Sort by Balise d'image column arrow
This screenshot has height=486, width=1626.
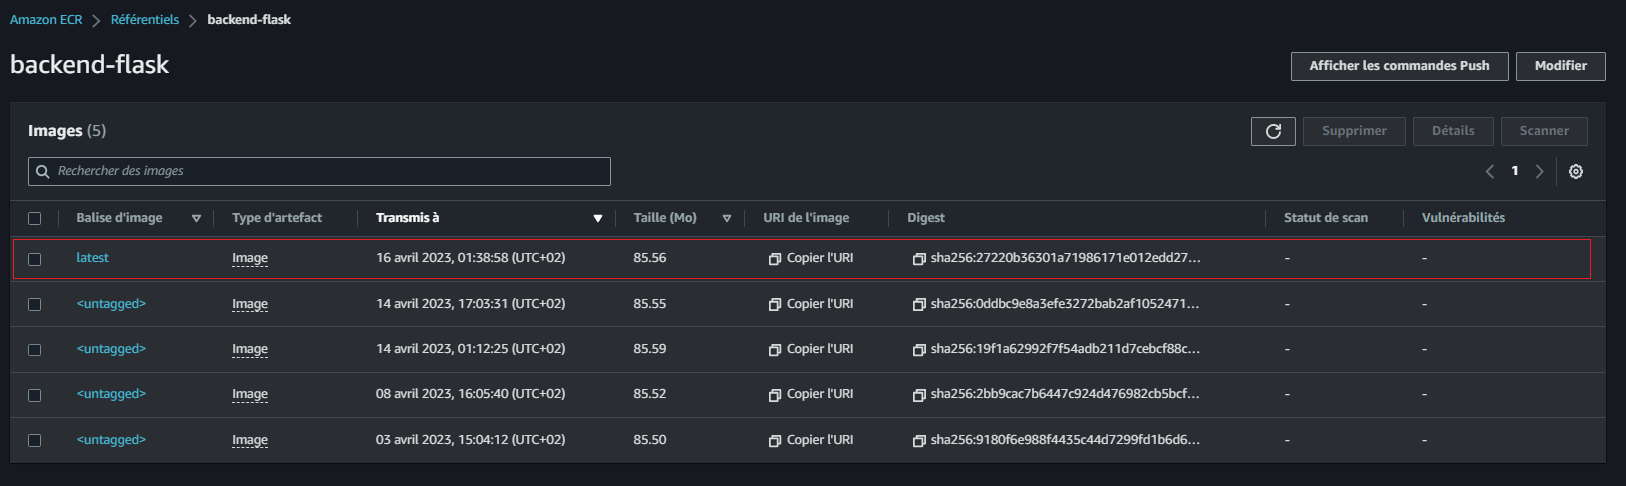tap(196, 218)
